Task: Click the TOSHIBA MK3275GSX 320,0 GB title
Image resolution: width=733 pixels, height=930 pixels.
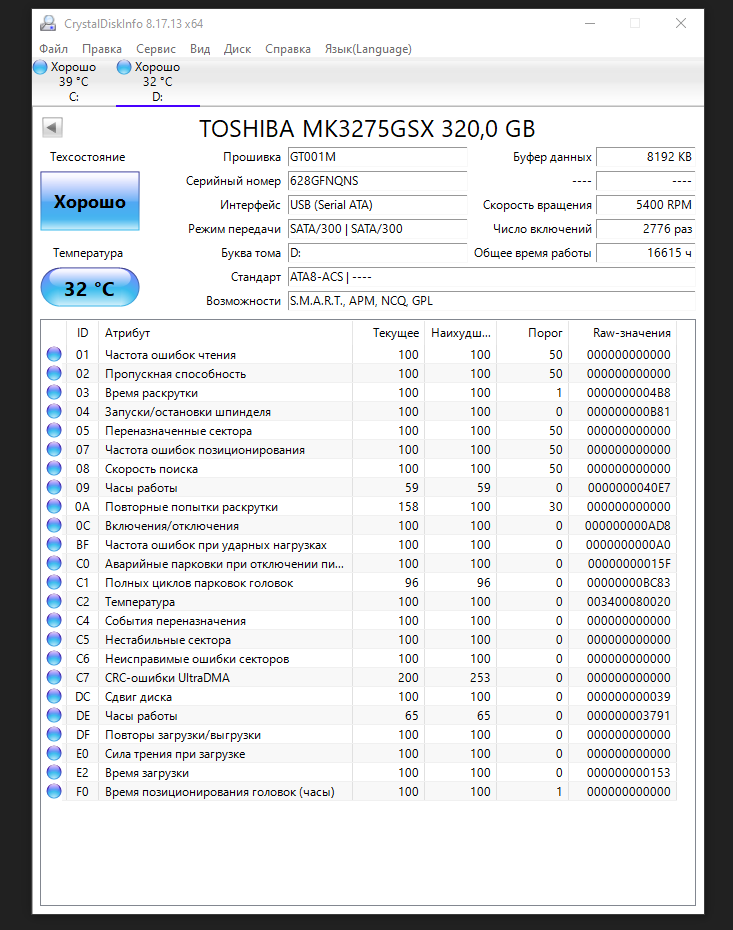Action: pos(367,129)
